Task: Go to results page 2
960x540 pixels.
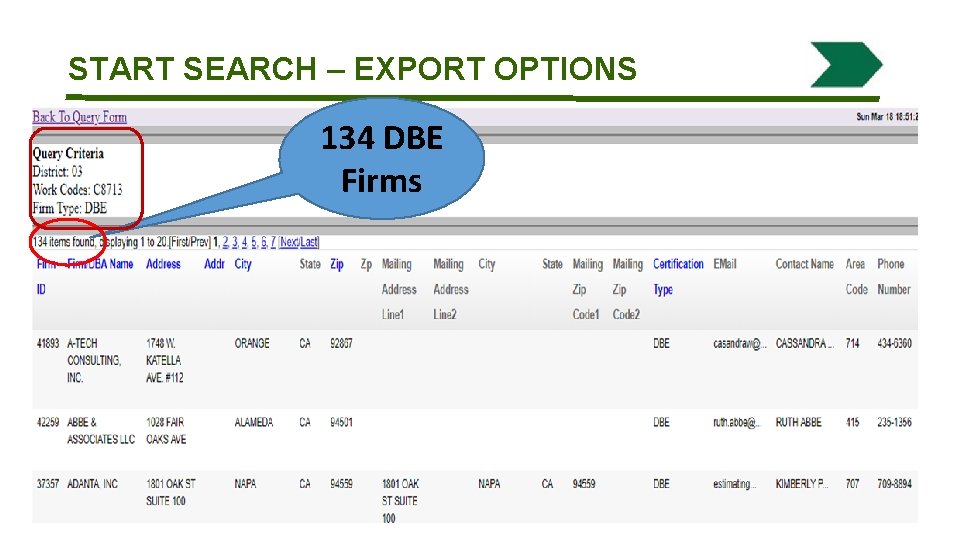Action: (225, 242)
